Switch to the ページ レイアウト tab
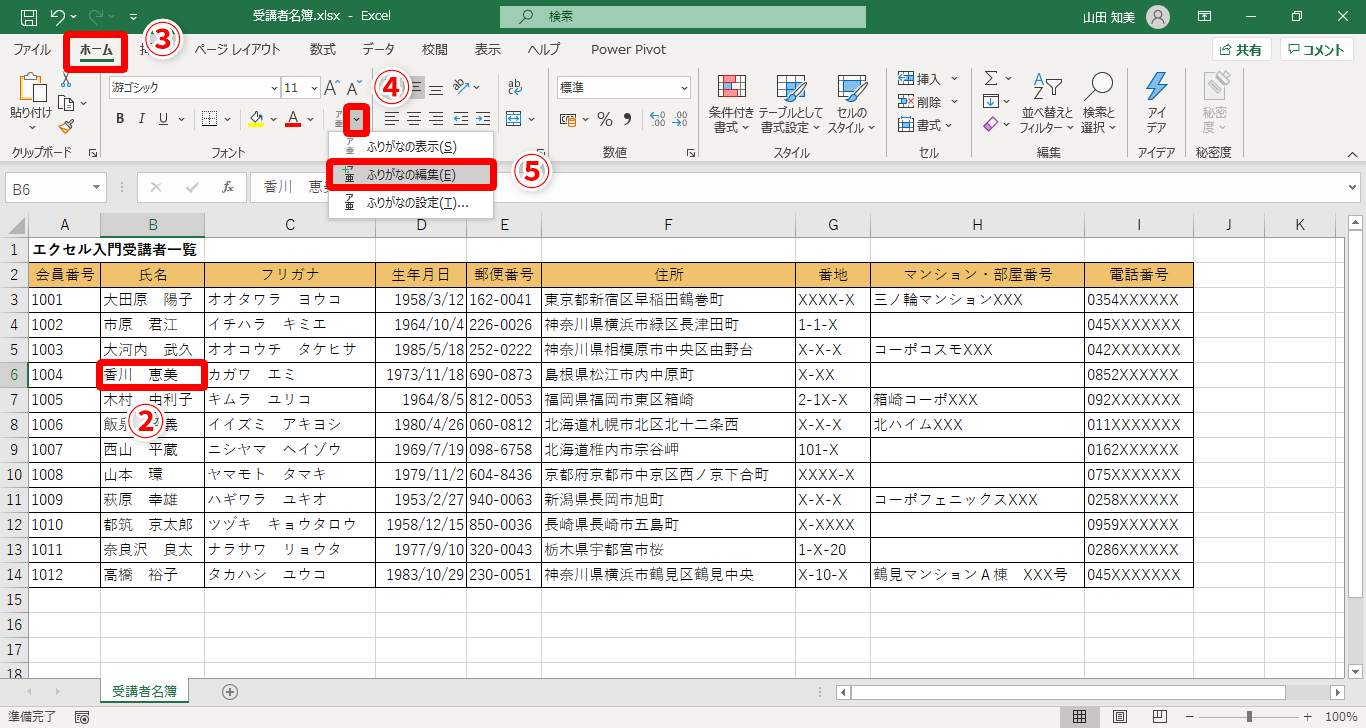The width and height of the screenshot is (1366, 728). [237, 50]
